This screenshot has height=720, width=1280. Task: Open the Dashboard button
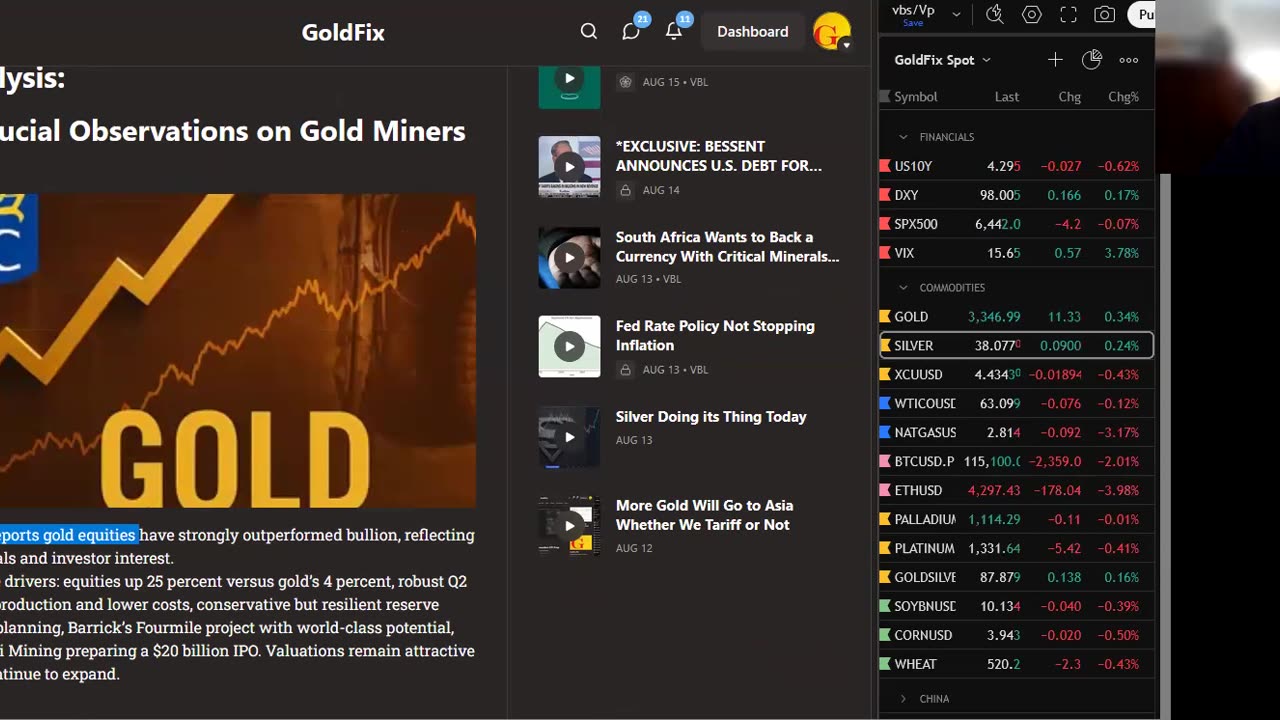[x=752, y=32]
